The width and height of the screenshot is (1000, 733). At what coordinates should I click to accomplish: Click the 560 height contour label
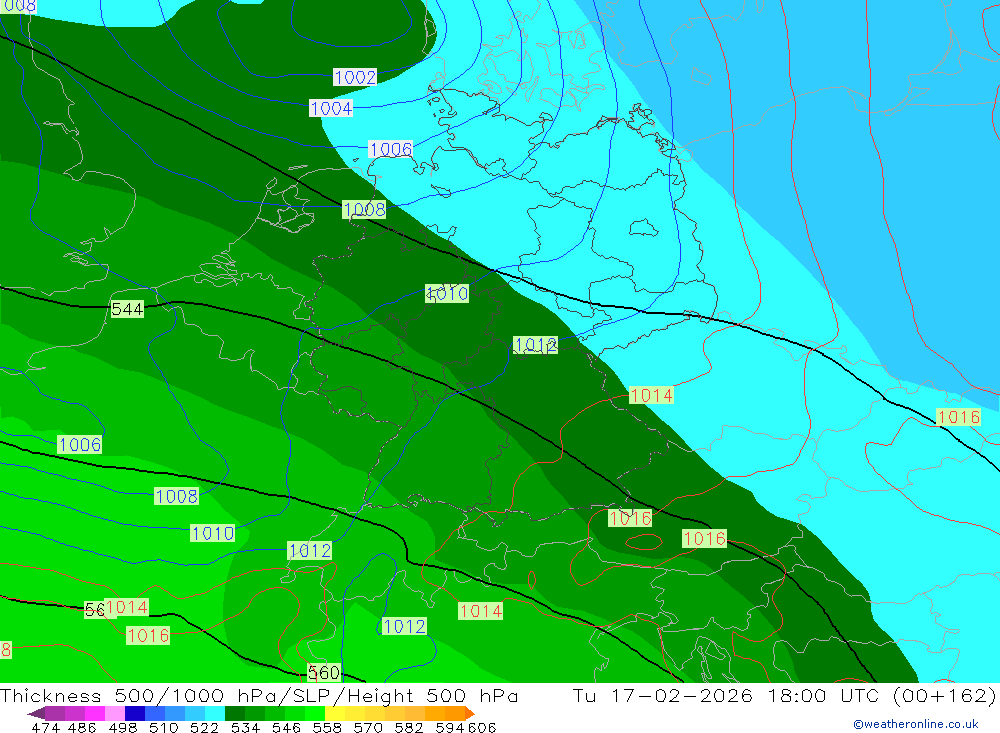click(x=323, y=672)
